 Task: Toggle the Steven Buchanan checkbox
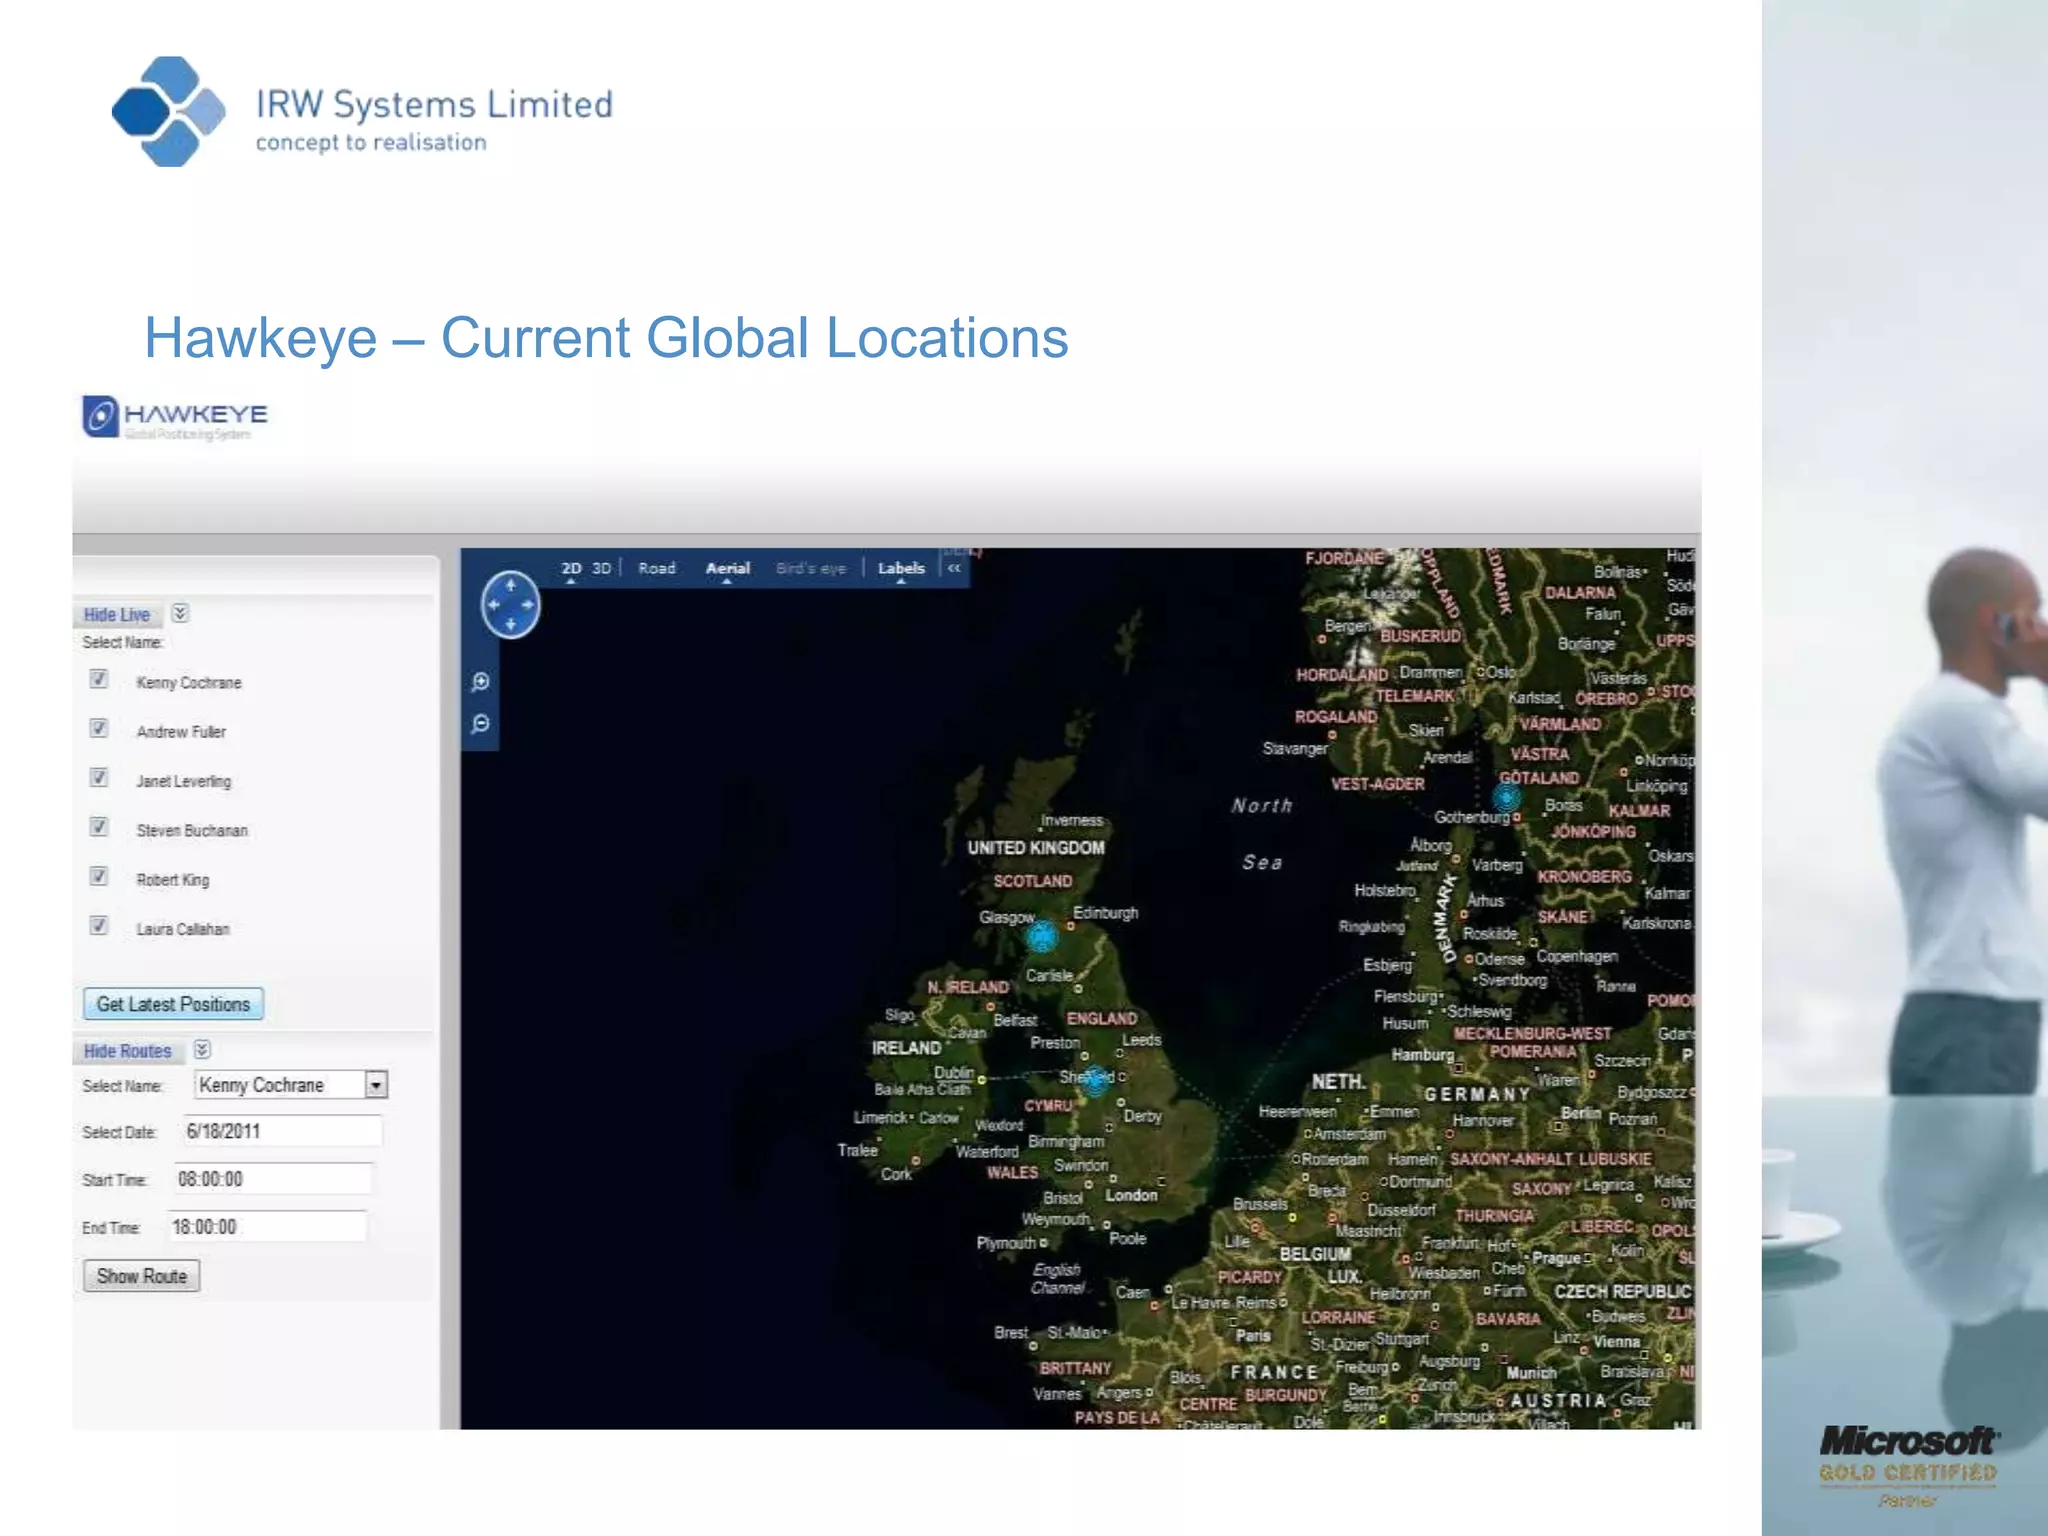click(99, 827)
